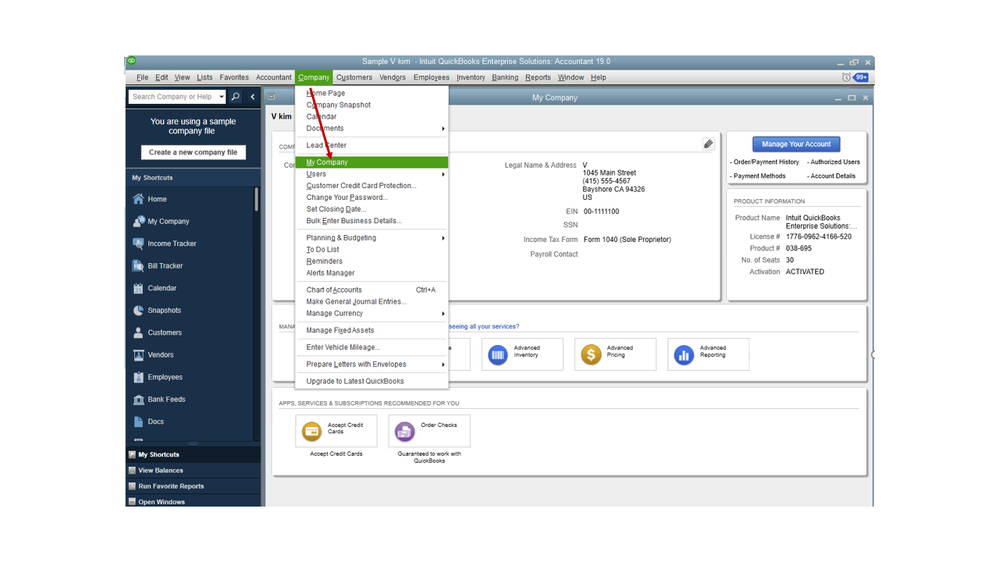This screenshot has height=562, width=999.
Task: Click the Calendar shortcut icon in sidebar
Action: [x=138, y=288]
